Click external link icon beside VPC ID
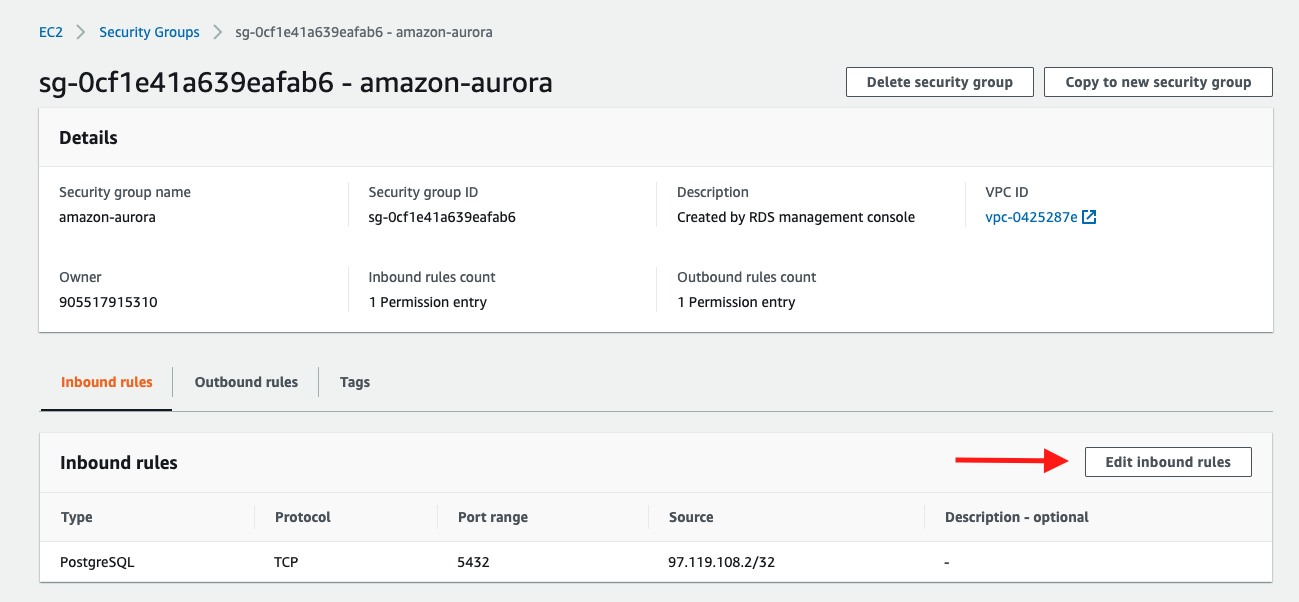 click(x=1090, y=217)
